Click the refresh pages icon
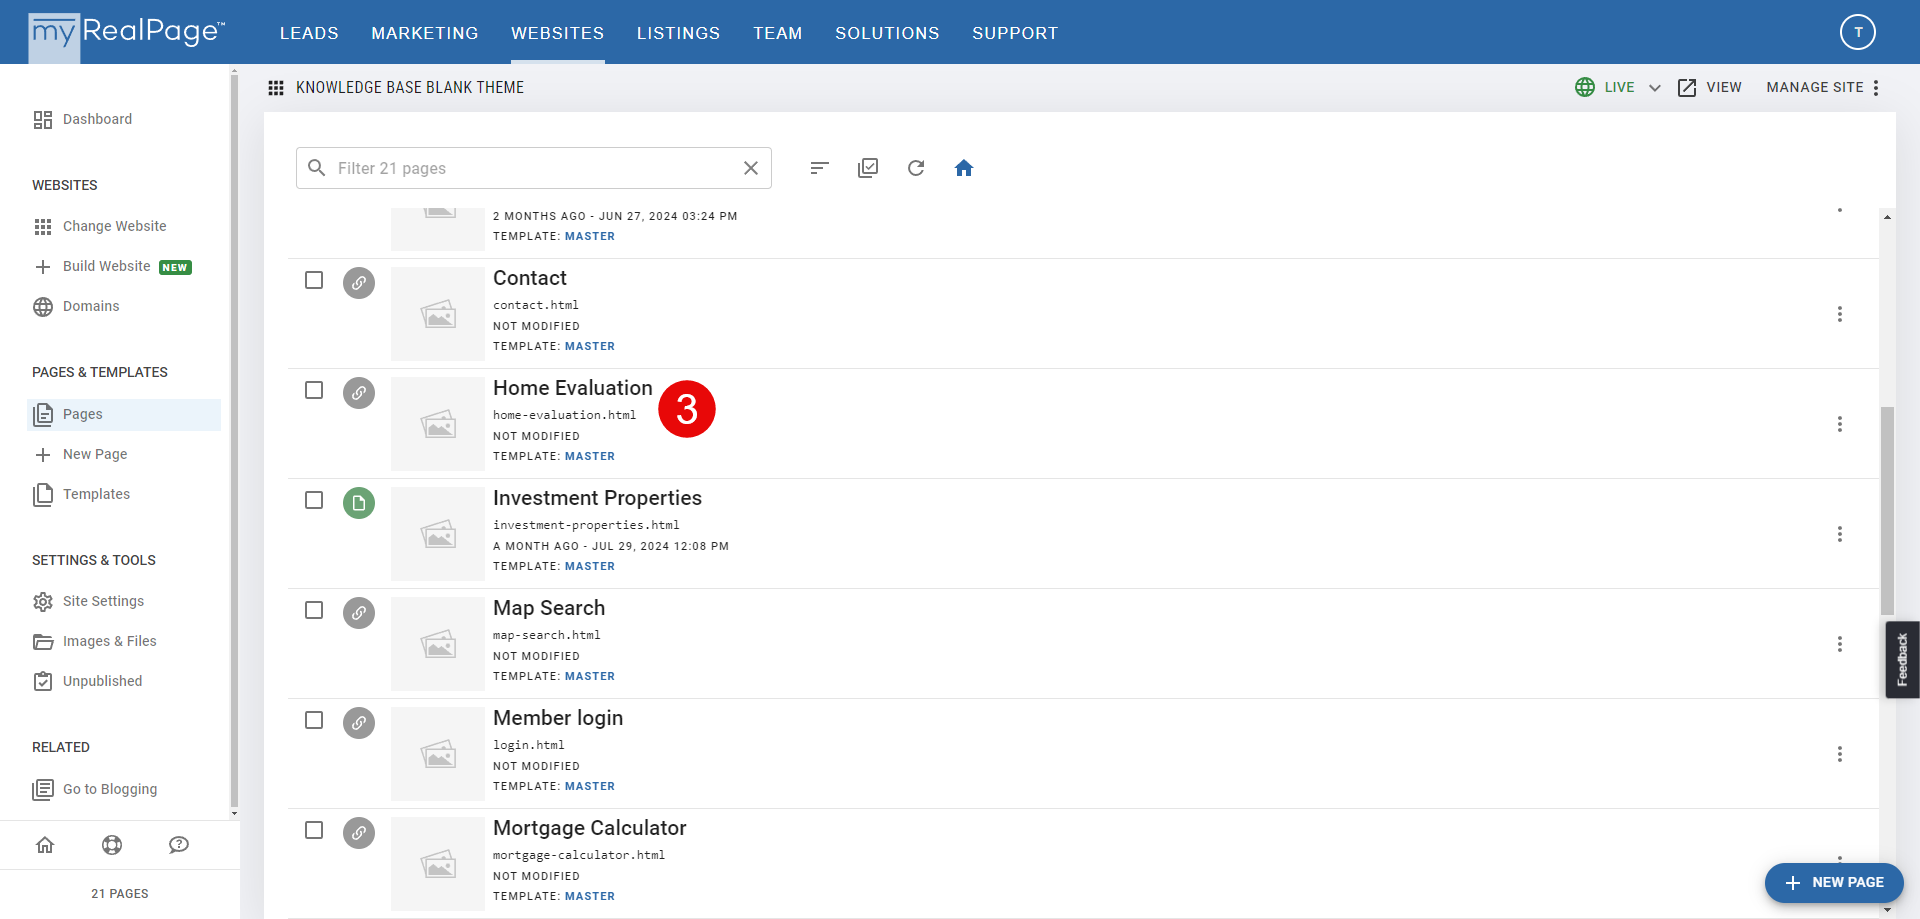The image size is (1920, 919). (916, 168)
